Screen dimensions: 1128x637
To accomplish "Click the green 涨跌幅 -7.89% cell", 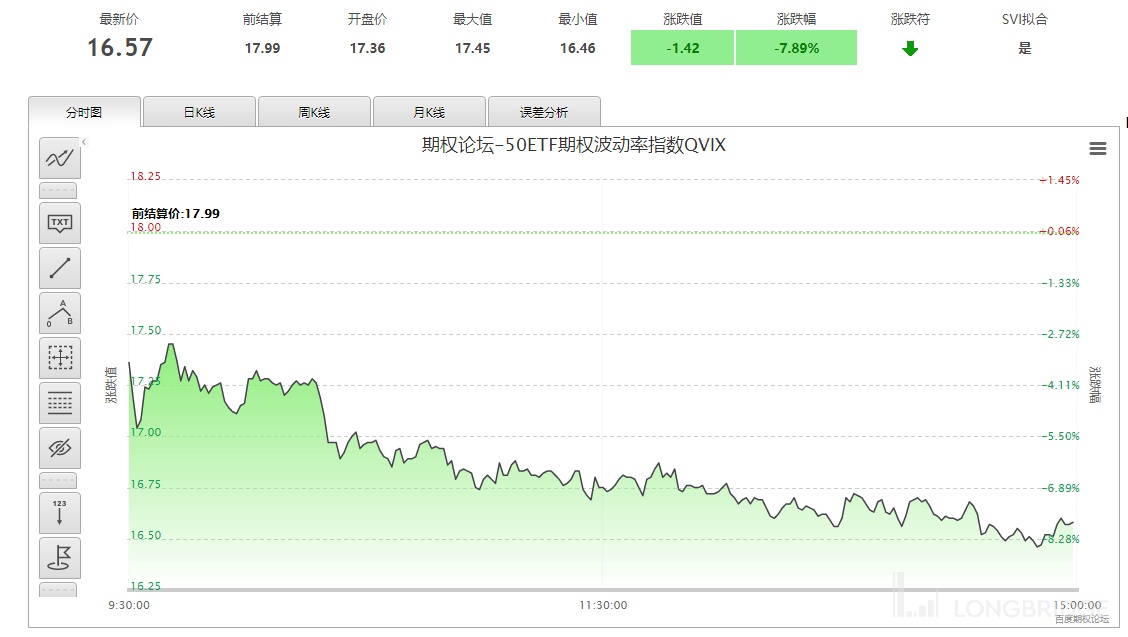I will click(796, 48).
